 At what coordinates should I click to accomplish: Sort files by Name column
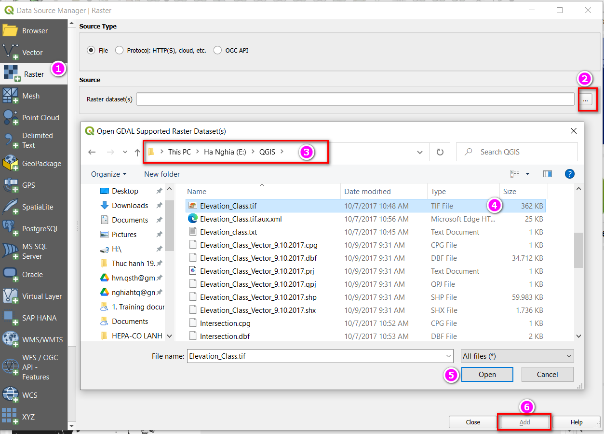point(262,191)
